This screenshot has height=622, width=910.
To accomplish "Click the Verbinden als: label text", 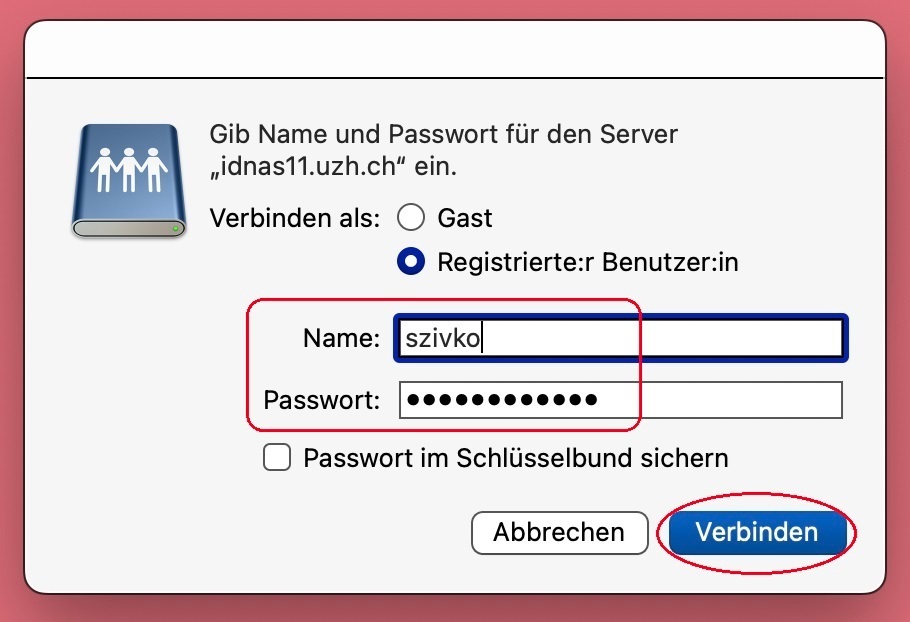I will click(x=293, y=218).
